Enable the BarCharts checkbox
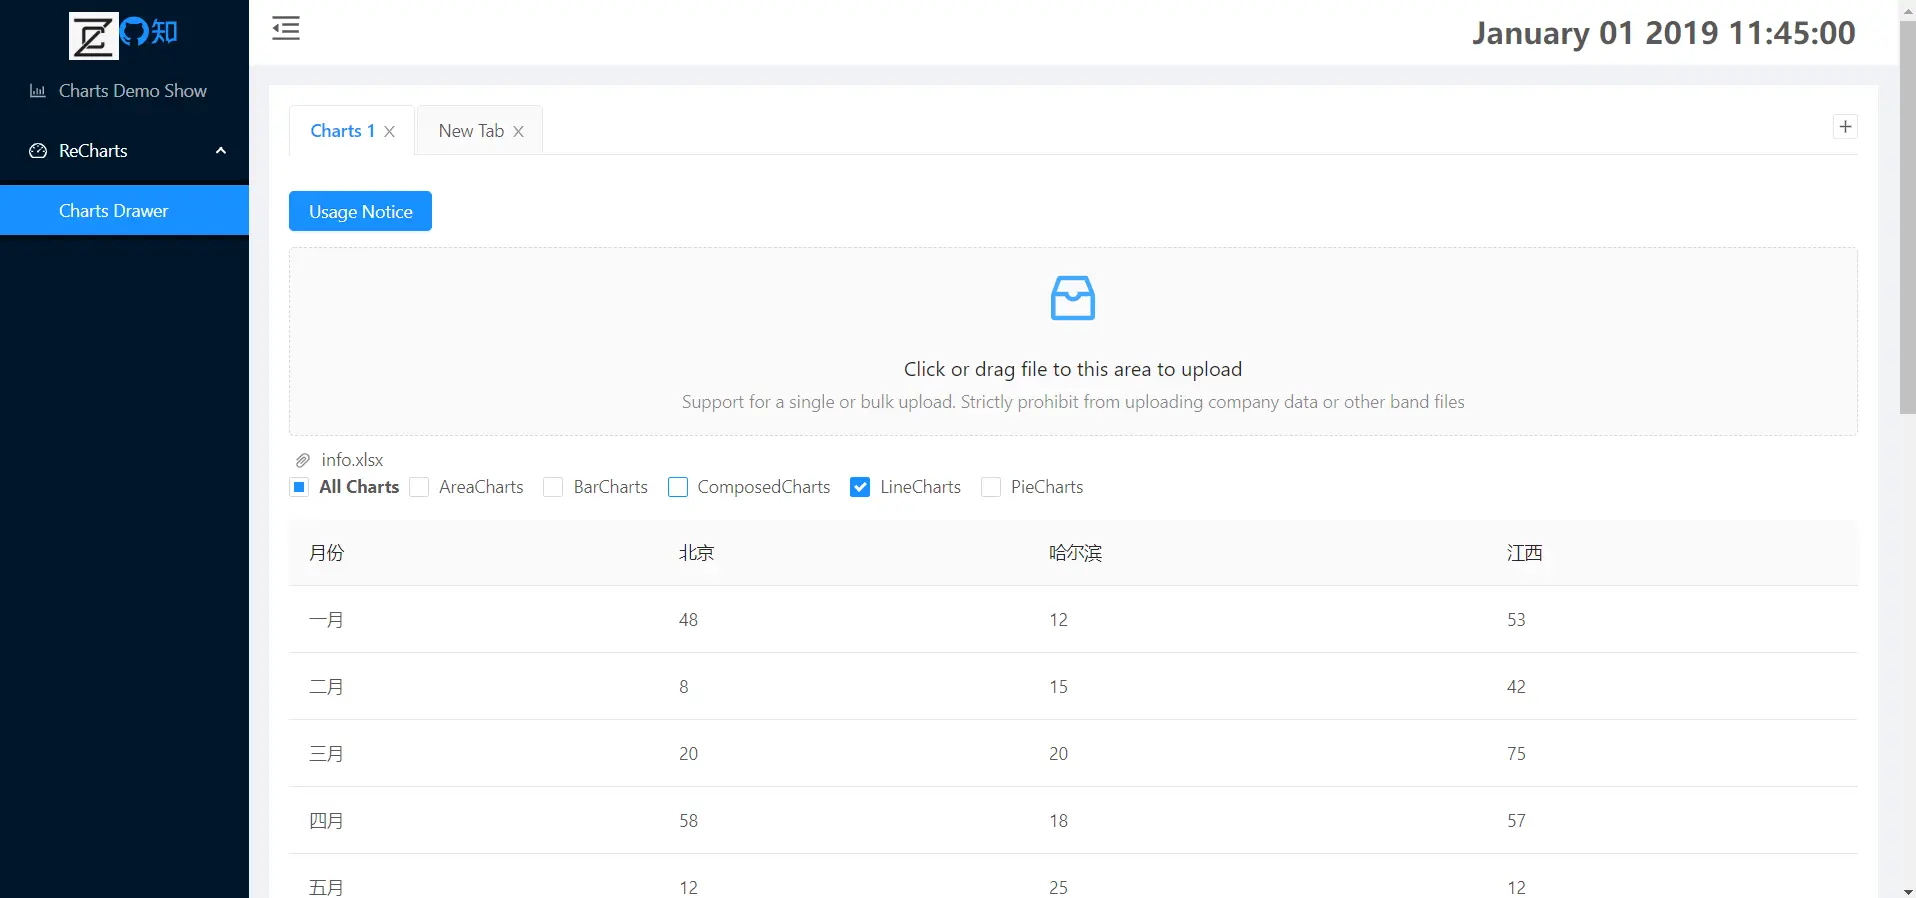The height and width of the screenshot is (898, 1916). [553, 487]
